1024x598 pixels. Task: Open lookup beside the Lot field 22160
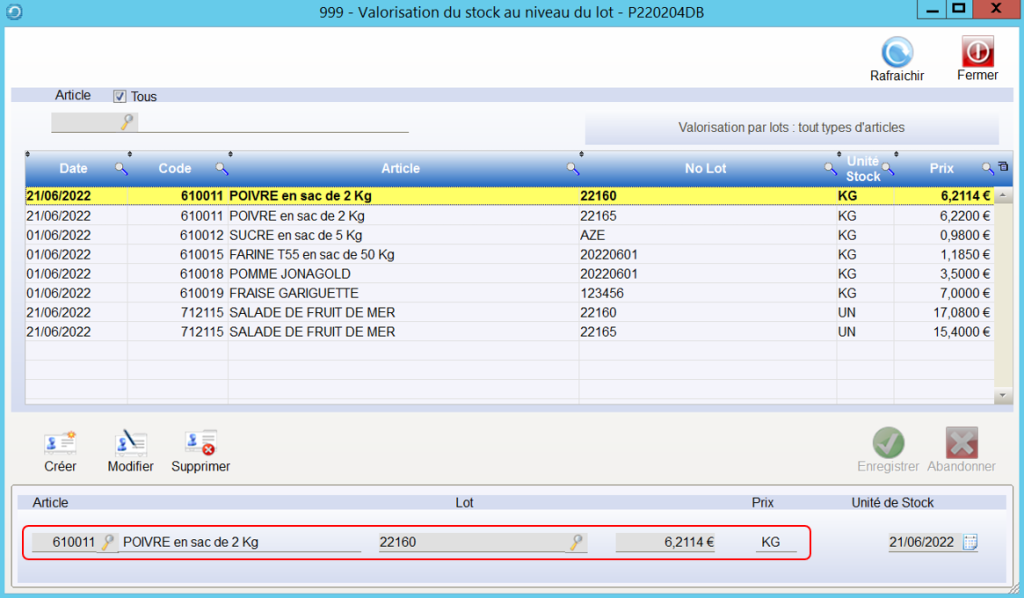[x=576, y=543]
